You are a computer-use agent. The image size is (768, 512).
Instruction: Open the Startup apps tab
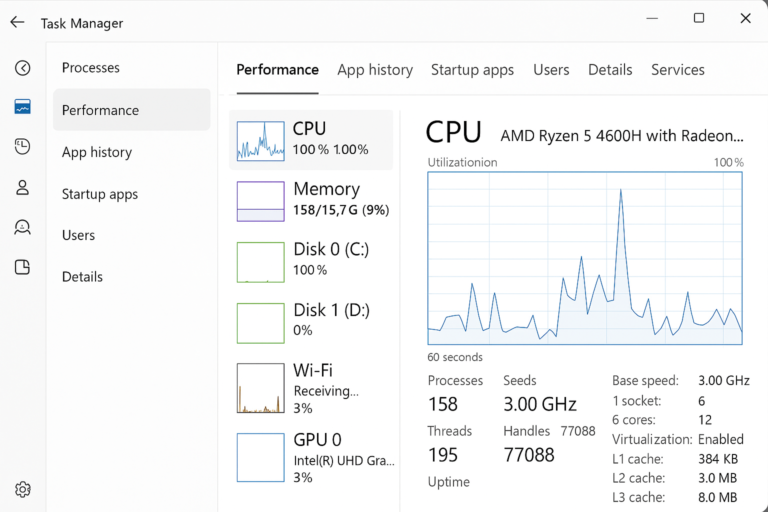(x=472, y=70)
